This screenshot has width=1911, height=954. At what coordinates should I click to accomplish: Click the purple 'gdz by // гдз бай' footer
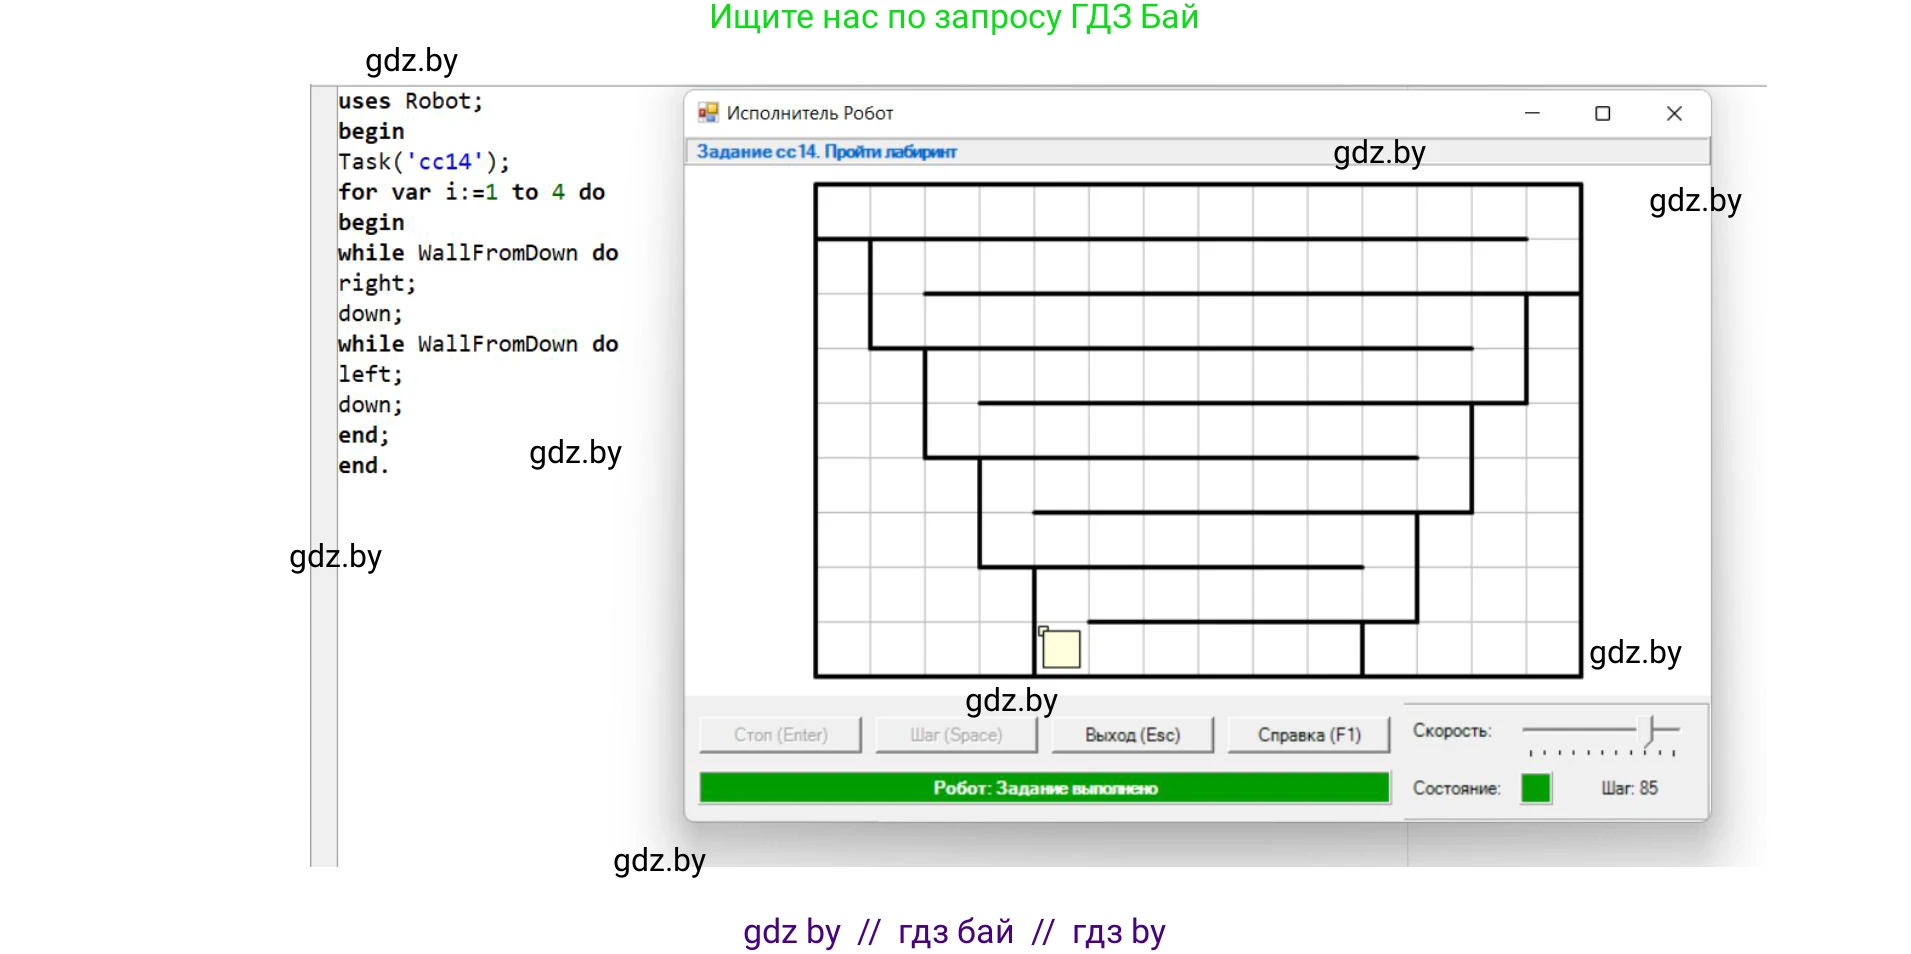tap(954, 931)
